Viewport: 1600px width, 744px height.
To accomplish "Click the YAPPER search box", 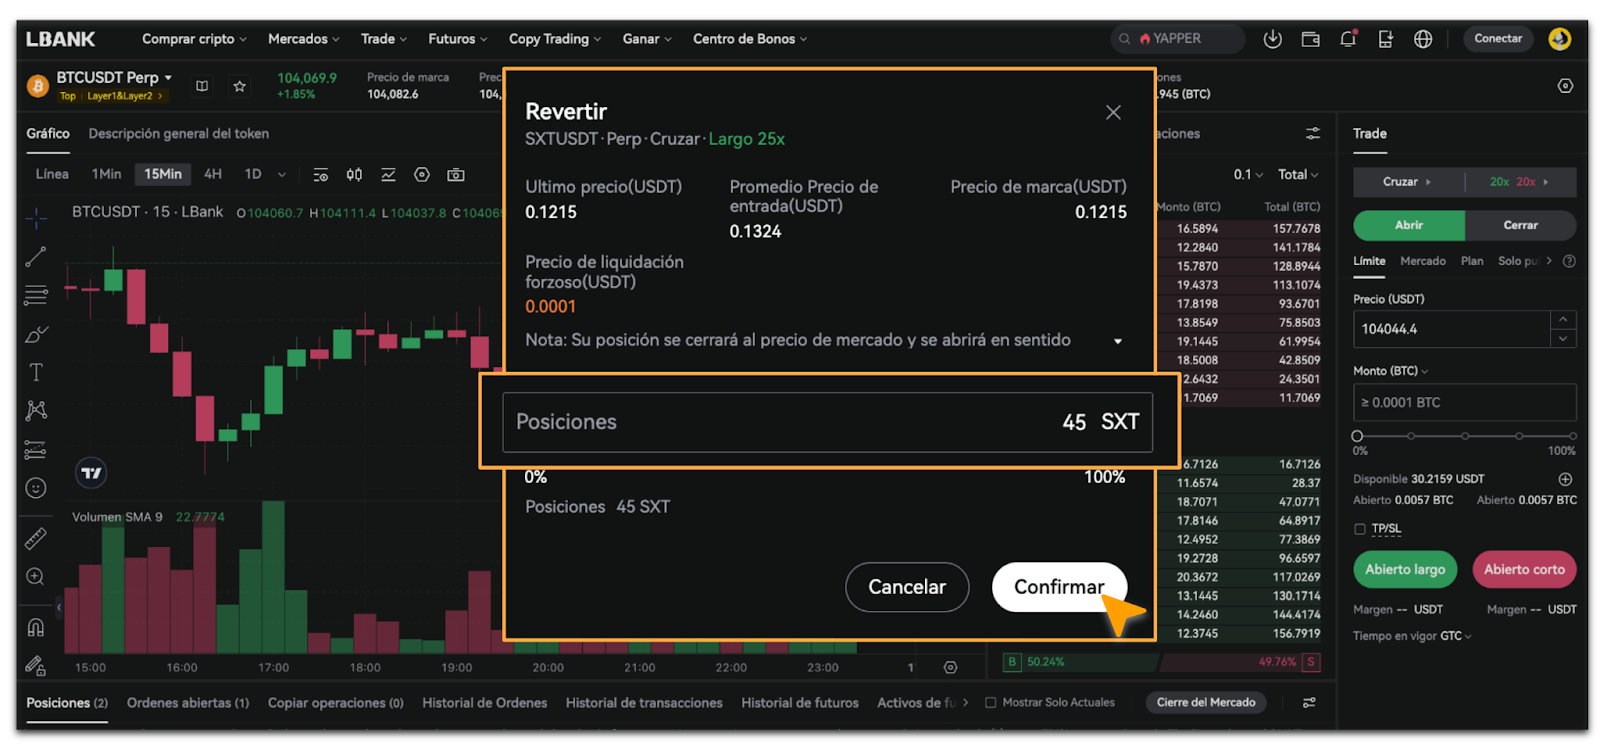I will [x=1177, y=39].
